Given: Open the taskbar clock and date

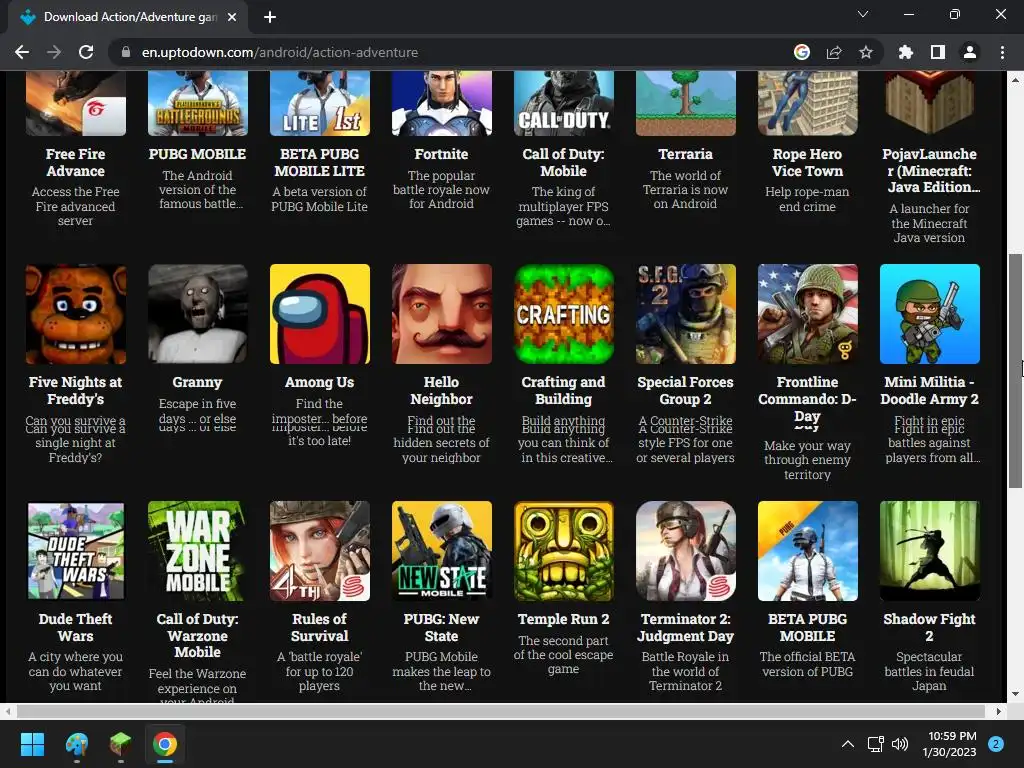Looking at the screenshot, I should click(x=950, y=744).
